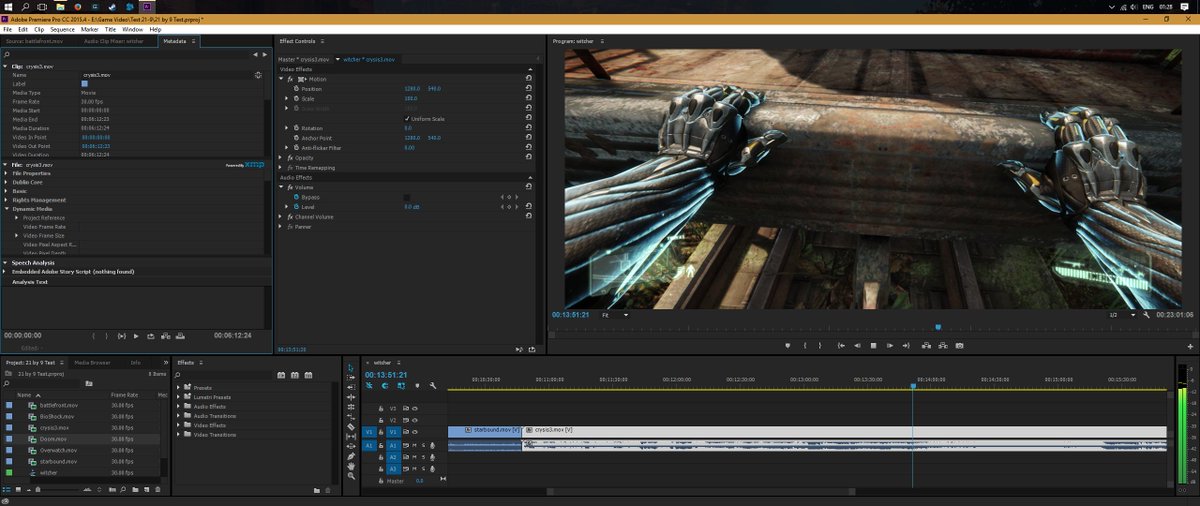Viewport: 1200px width, 506px height.
Task: Select the Zoom tool in the tools panel
Action: click(x=352, y=476)
